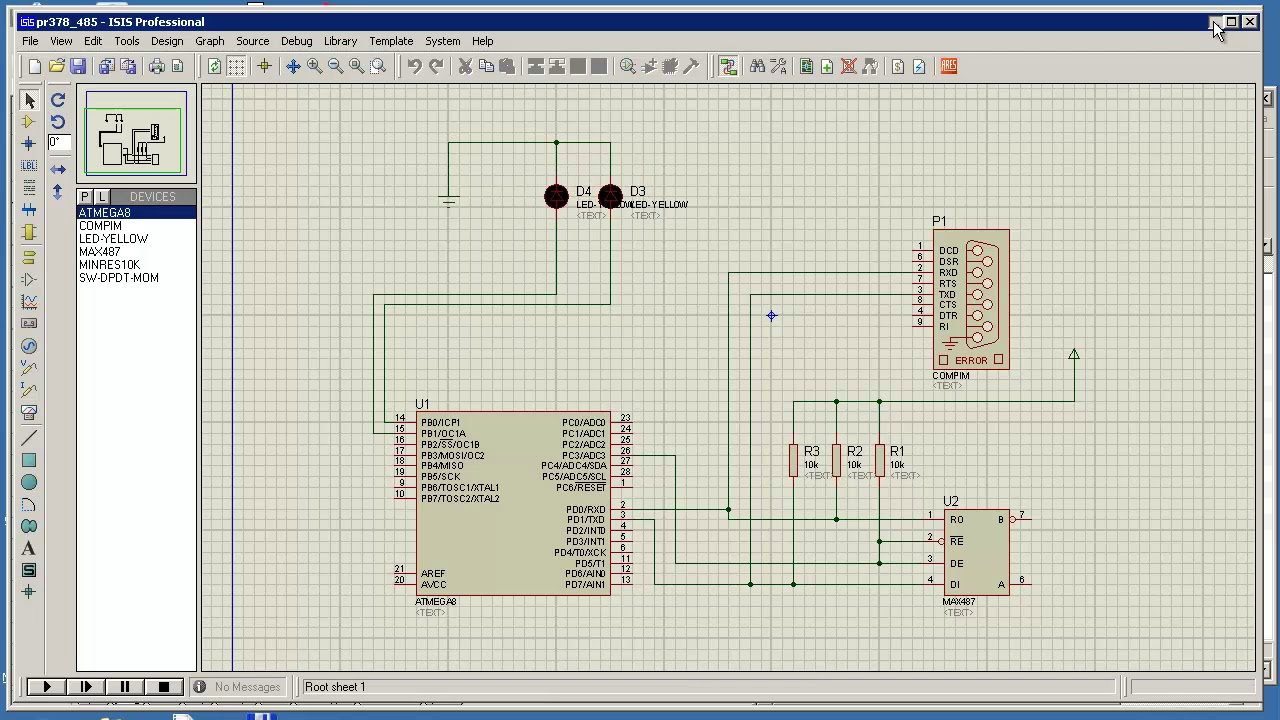
Task: Click the vertical Y-Mirror icon
Action: click(58, 191)
